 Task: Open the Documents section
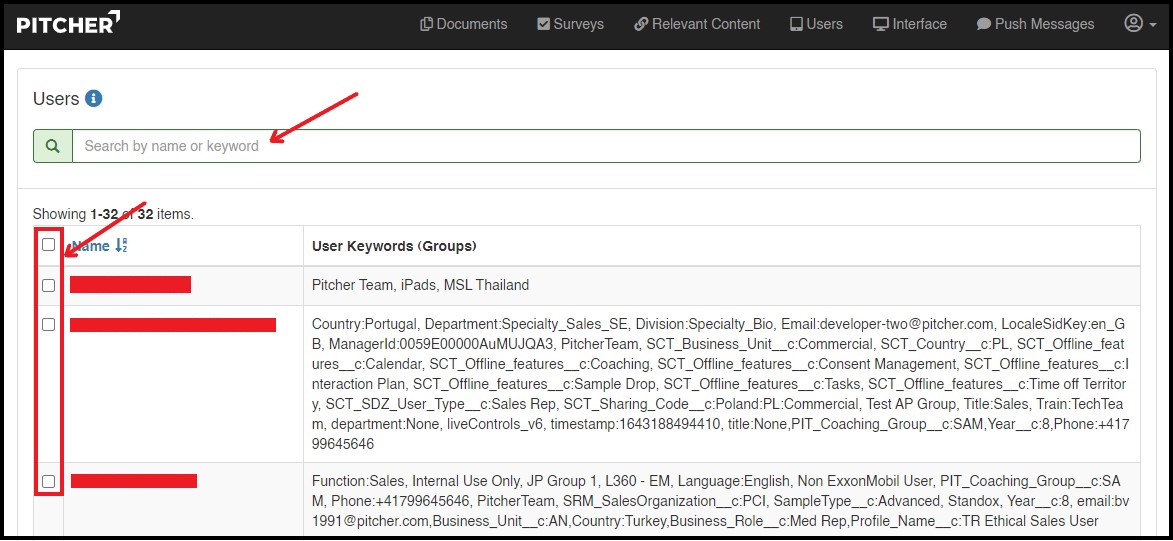tap(463, 24)
